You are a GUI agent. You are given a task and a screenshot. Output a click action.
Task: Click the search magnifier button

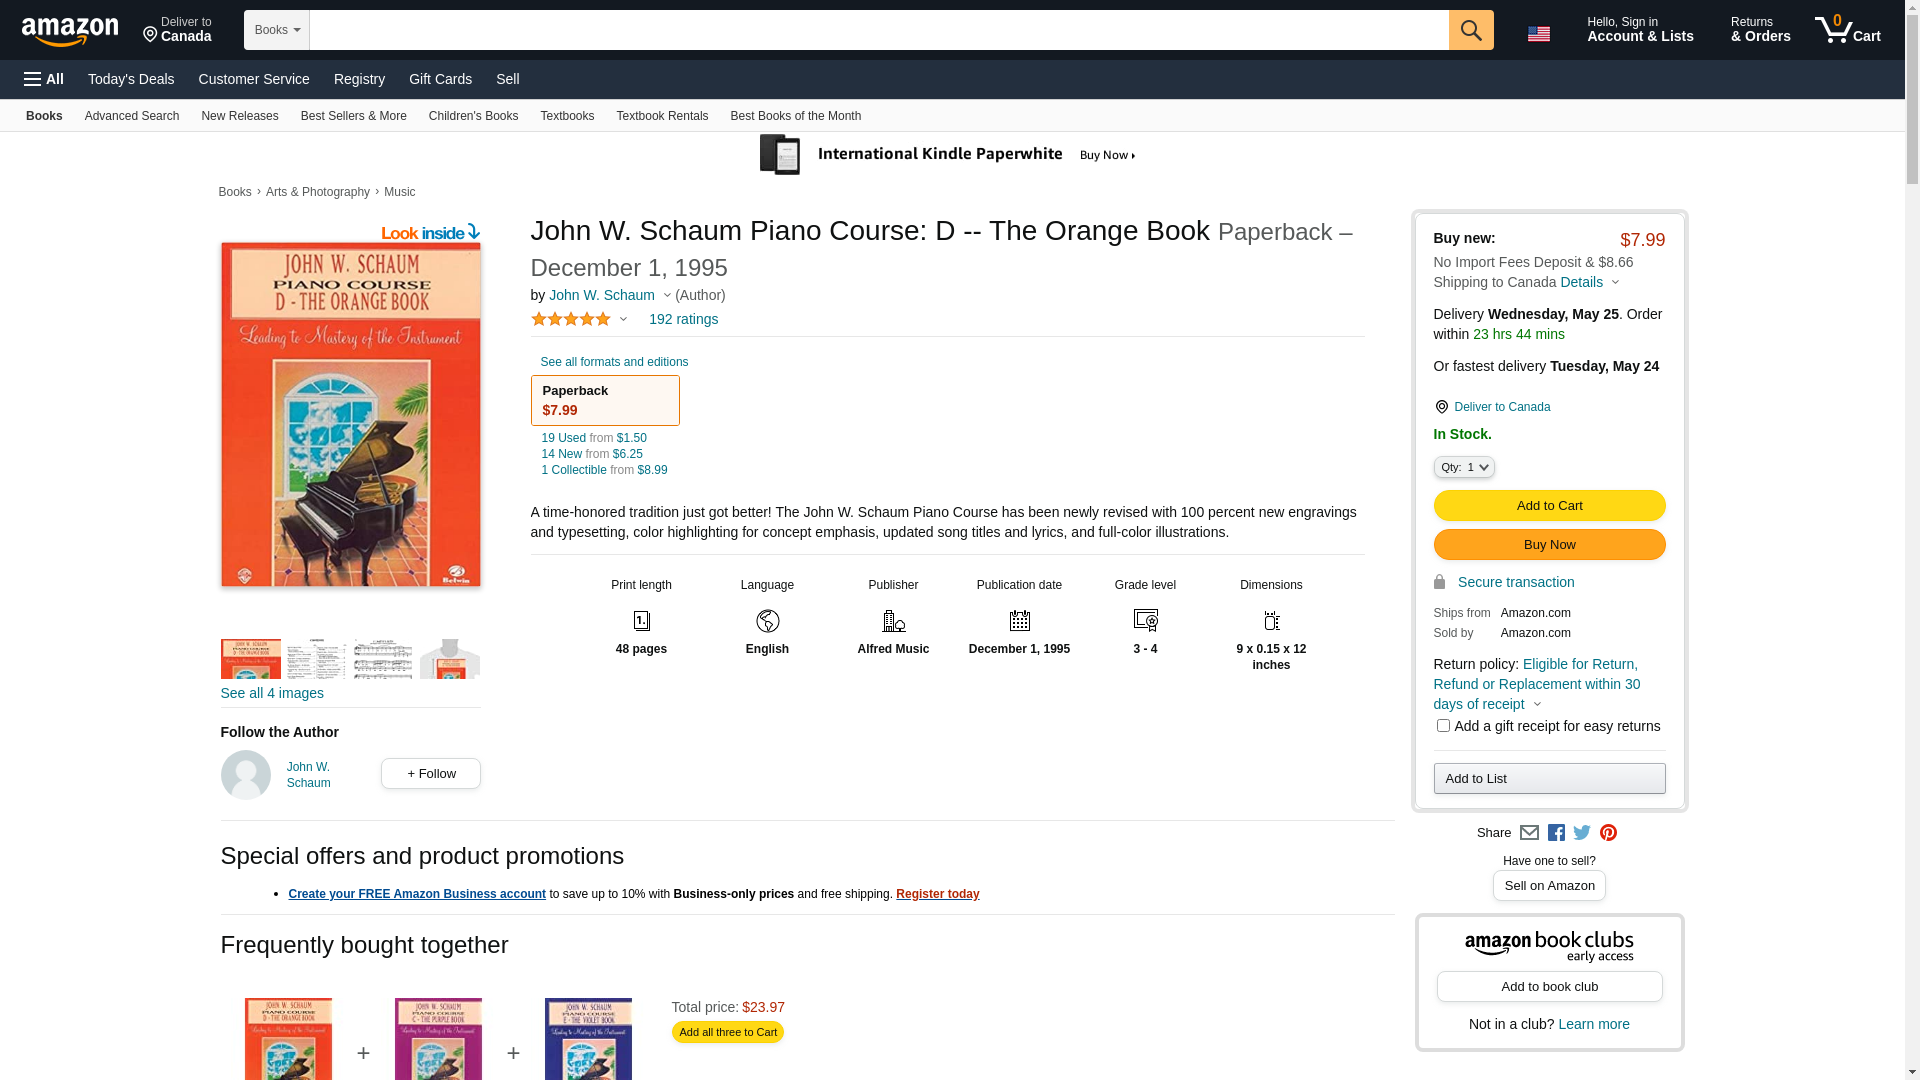click(x=1470, y=30)
